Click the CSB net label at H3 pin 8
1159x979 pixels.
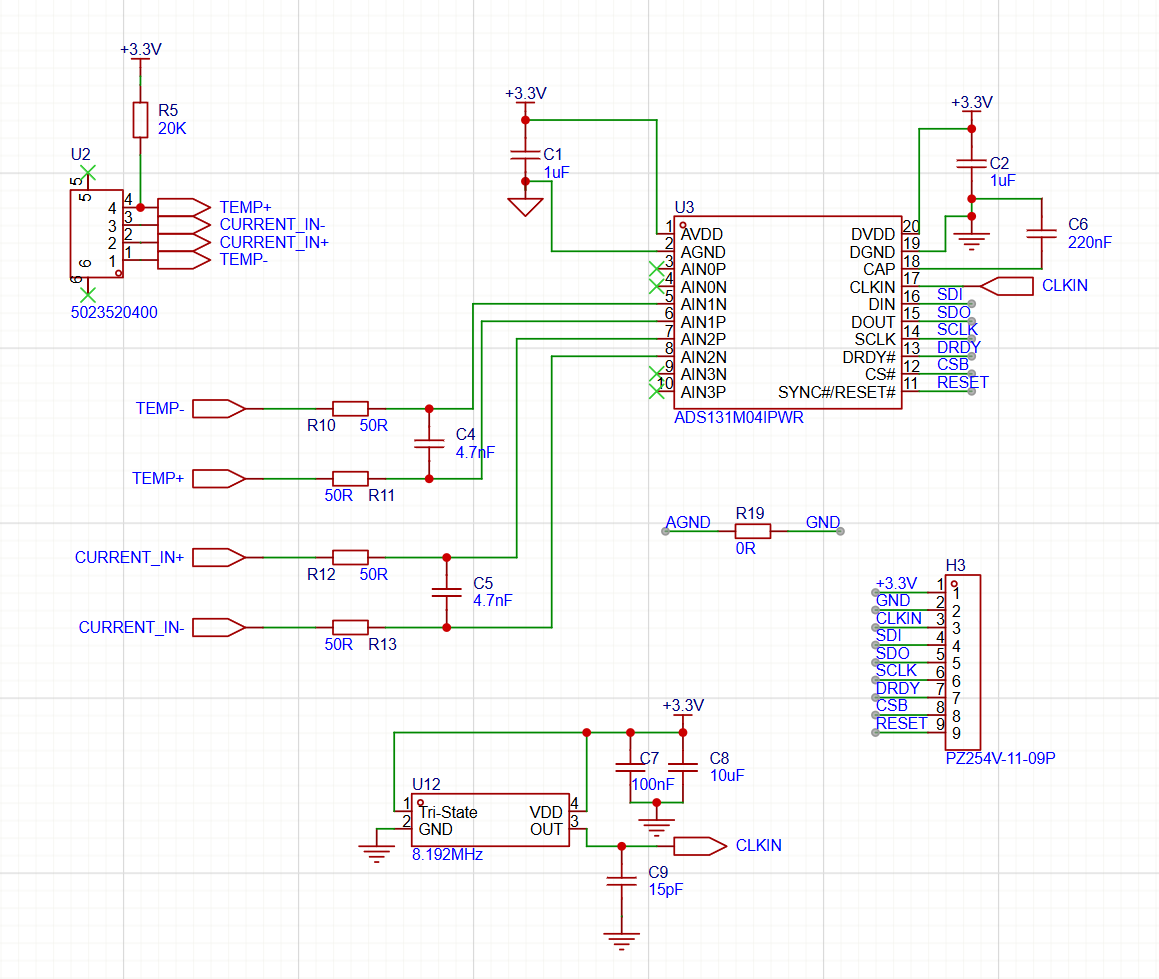(891, 705)
